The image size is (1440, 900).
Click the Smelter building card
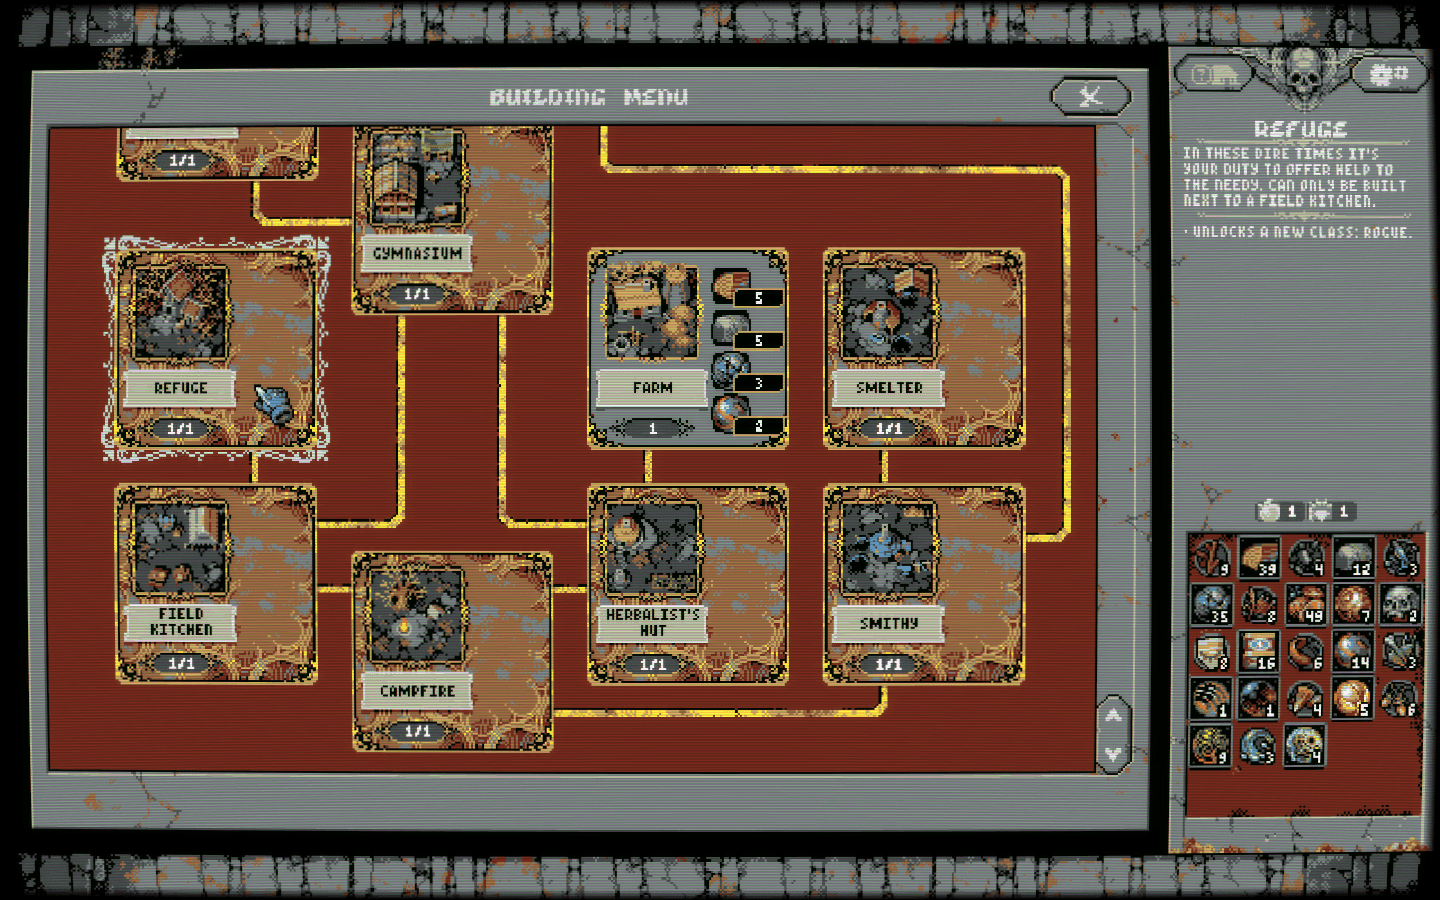923,347
